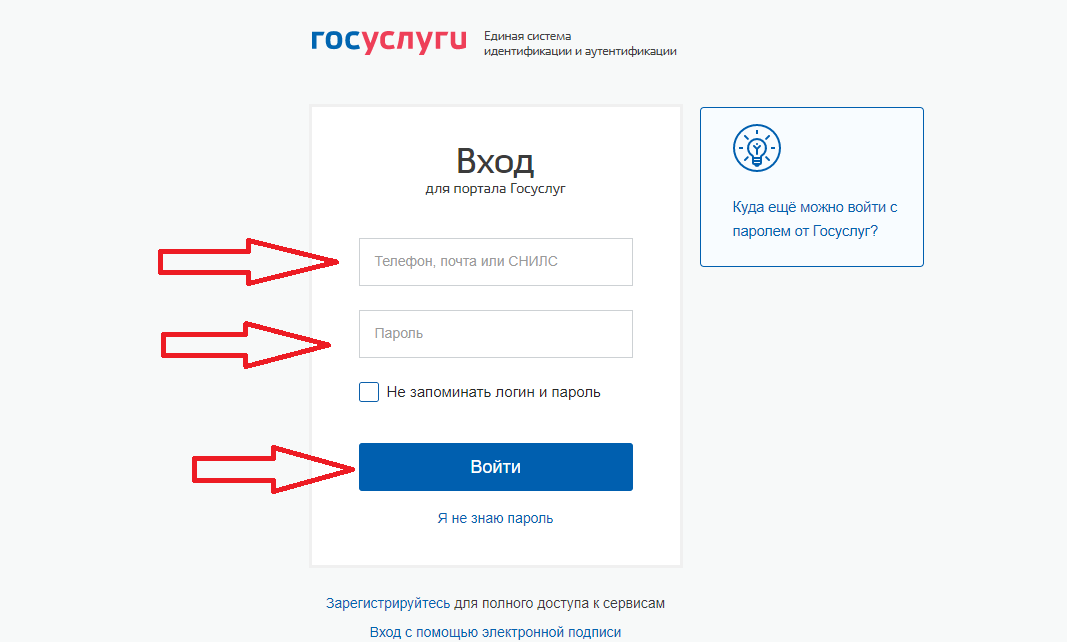
Task: Focus the Телефон, почта или СНИЛС field
Action: pyautogui.click(x=495, y=261)
